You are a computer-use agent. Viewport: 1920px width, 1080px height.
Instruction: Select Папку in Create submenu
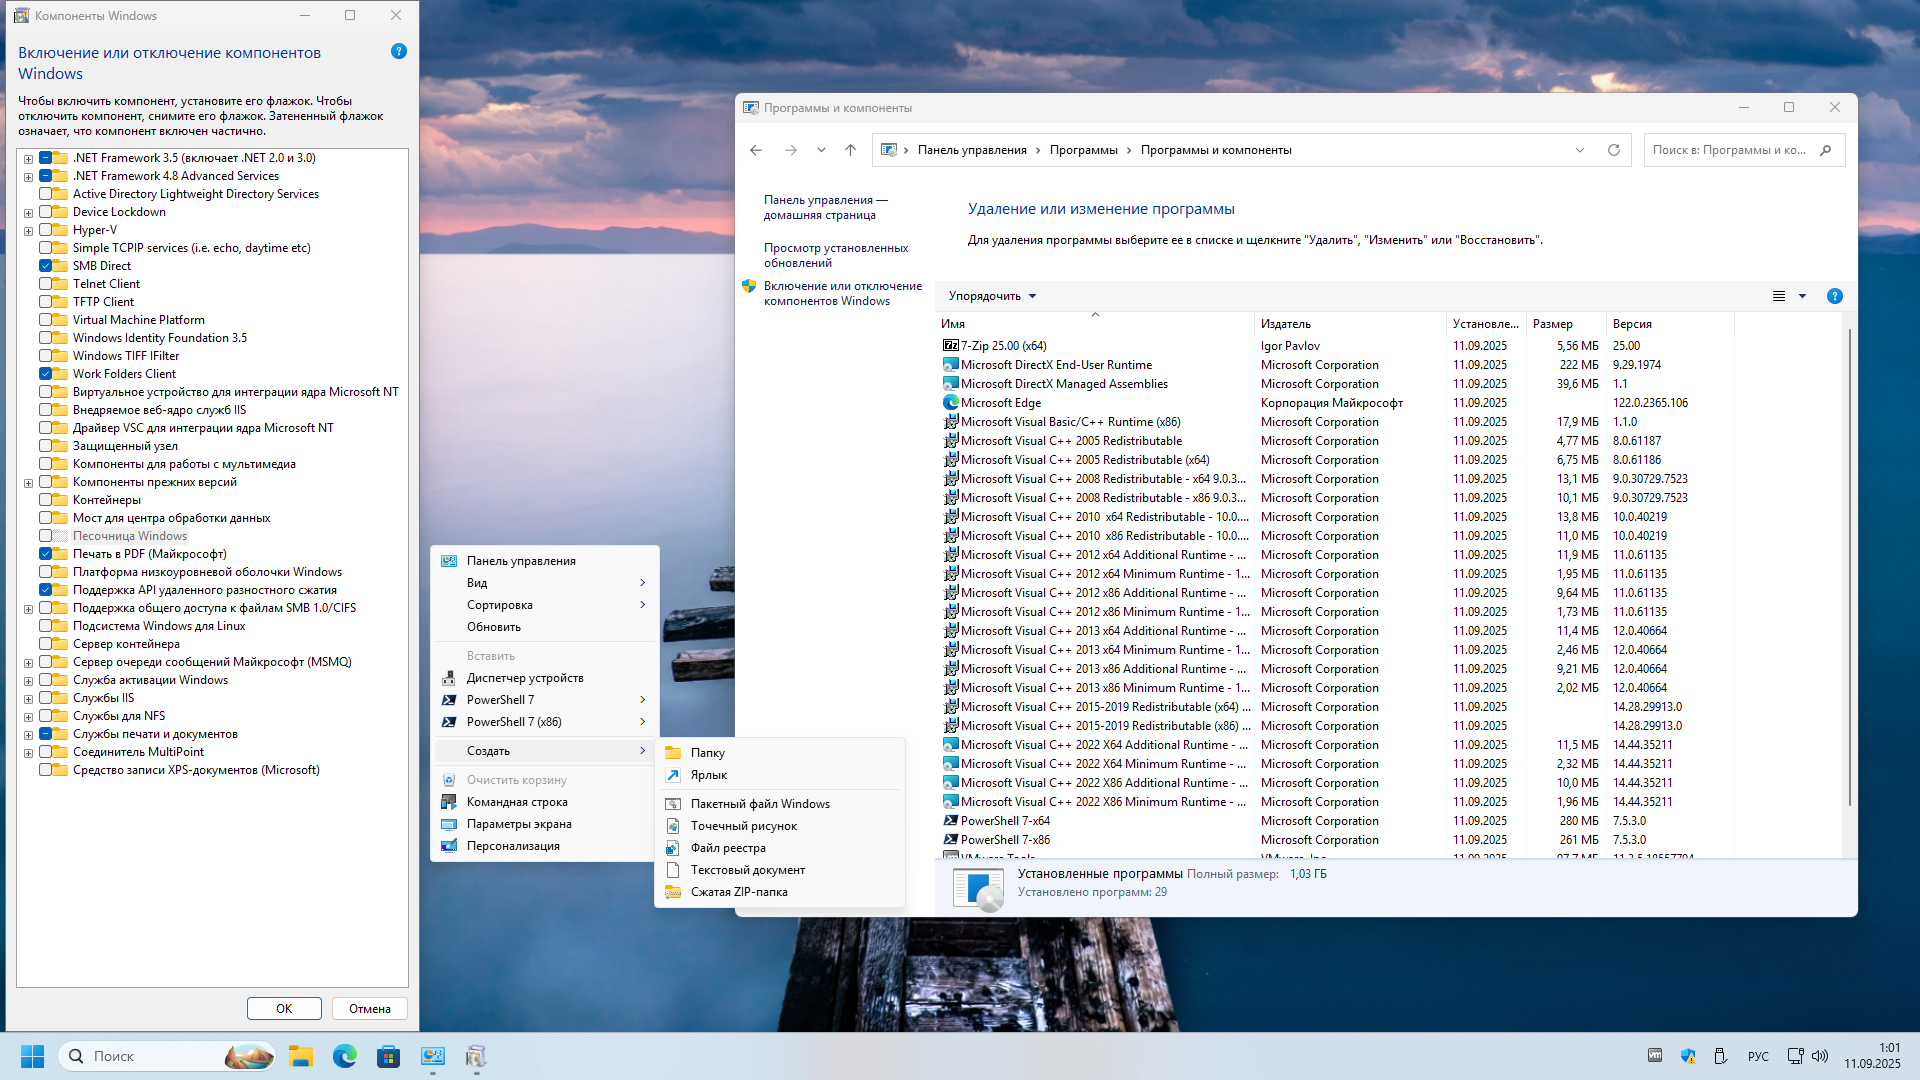780,753
